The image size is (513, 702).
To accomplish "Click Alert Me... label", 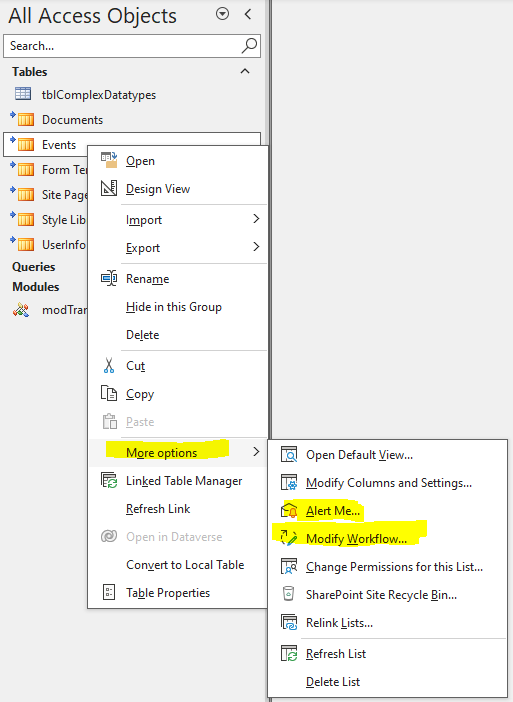I will (x=333, y=511).
